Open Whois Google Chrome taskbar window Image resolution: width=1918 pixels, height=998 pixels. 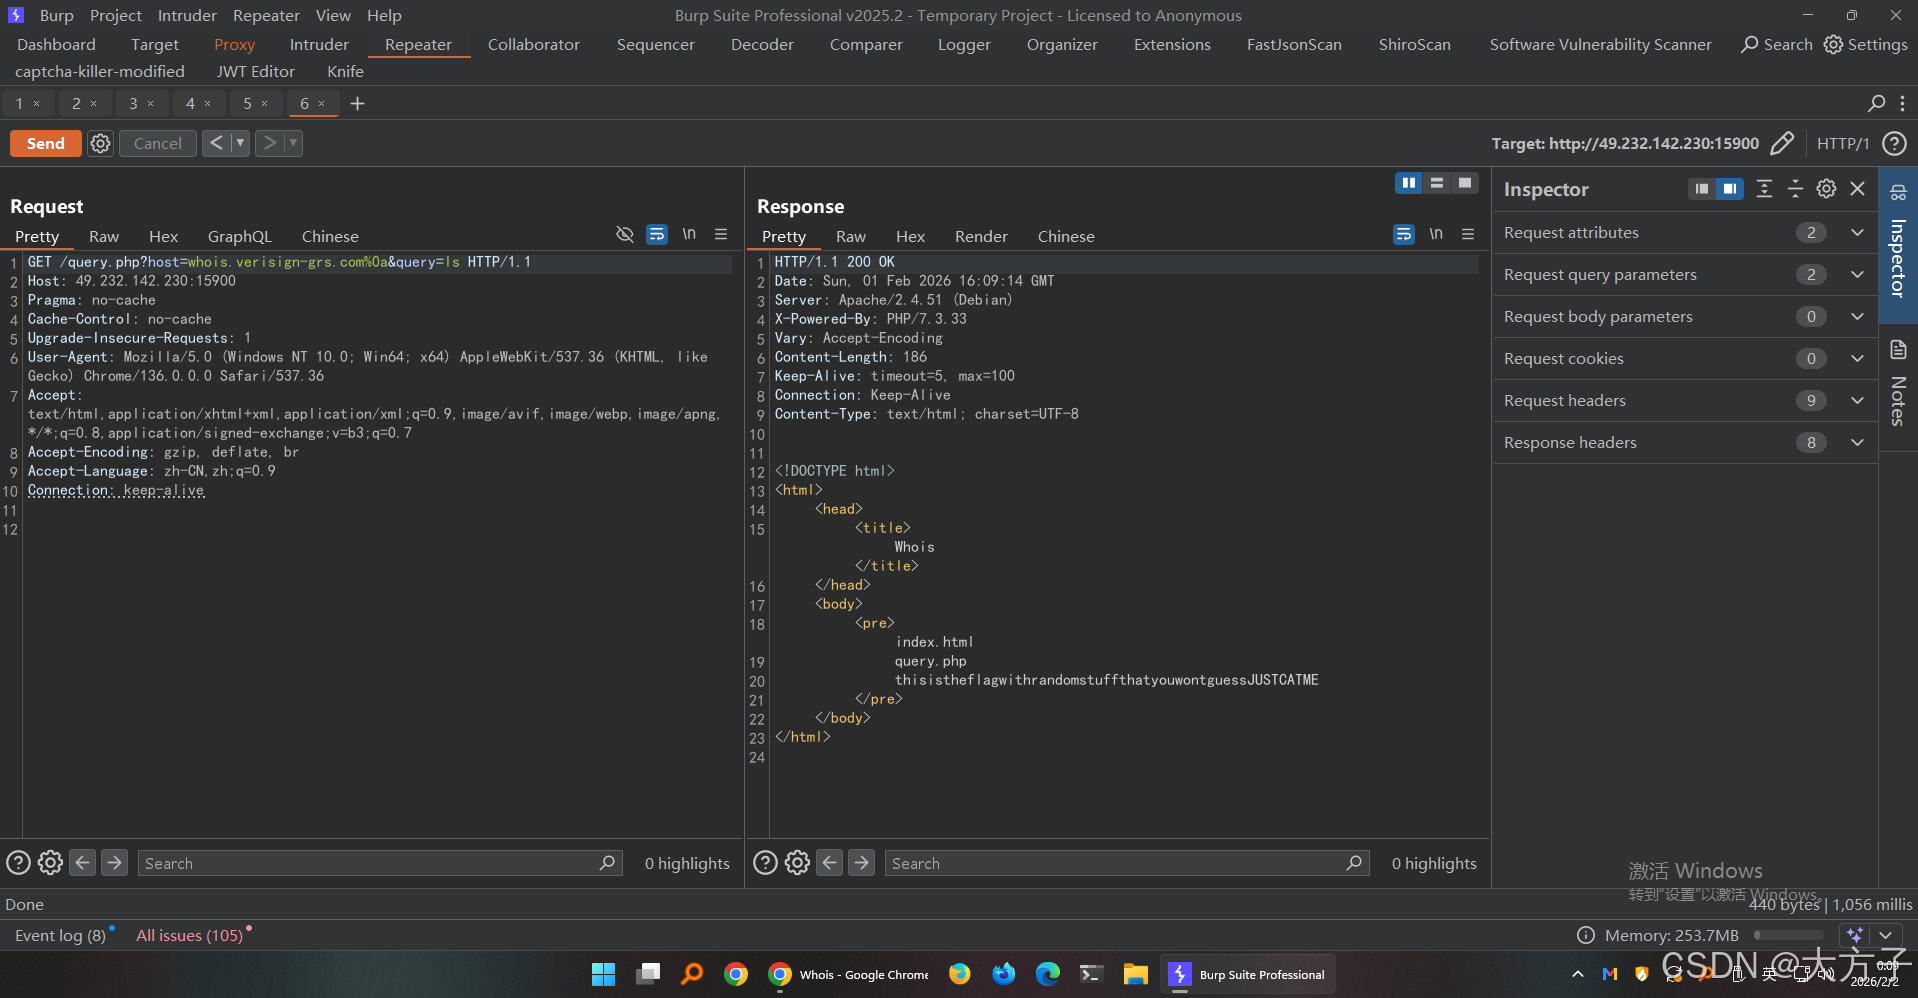click(x=849, y=974)
